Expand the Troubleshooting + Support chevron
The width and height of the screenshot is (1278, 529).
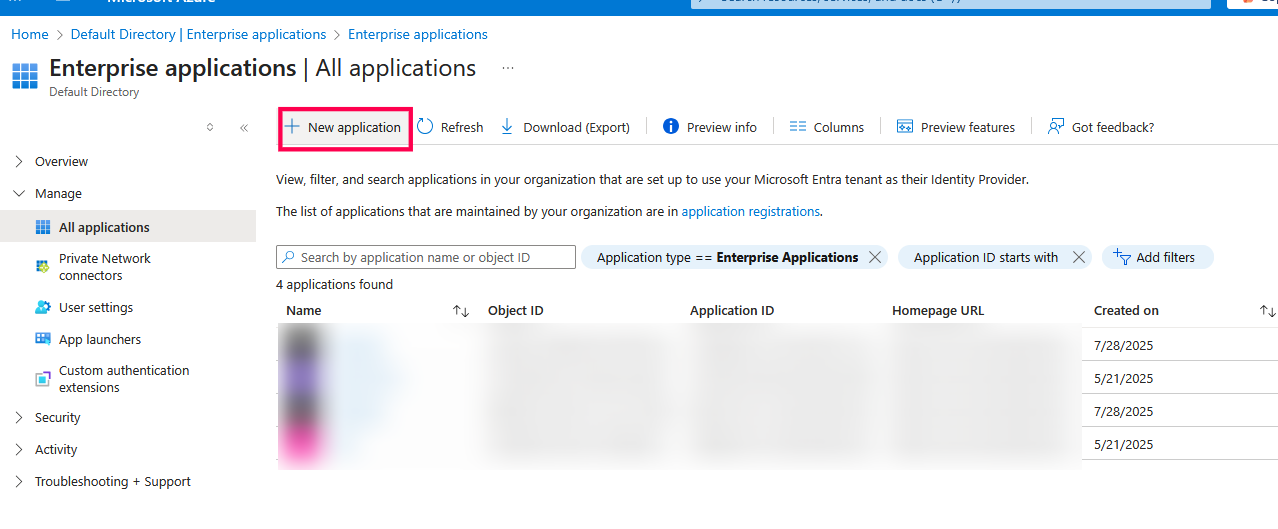(19, 481)
